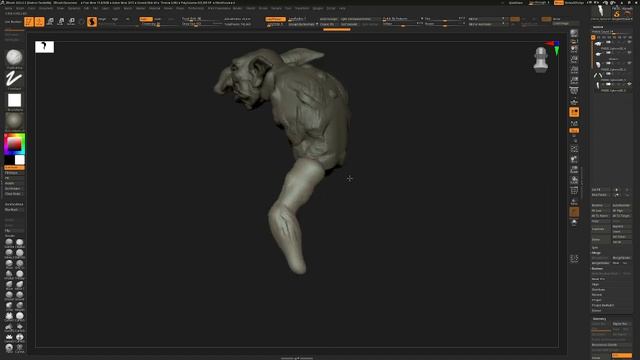640x360 pixels.
Task: Click the Xpose icon in right shelf
Action: coord(574,258)
